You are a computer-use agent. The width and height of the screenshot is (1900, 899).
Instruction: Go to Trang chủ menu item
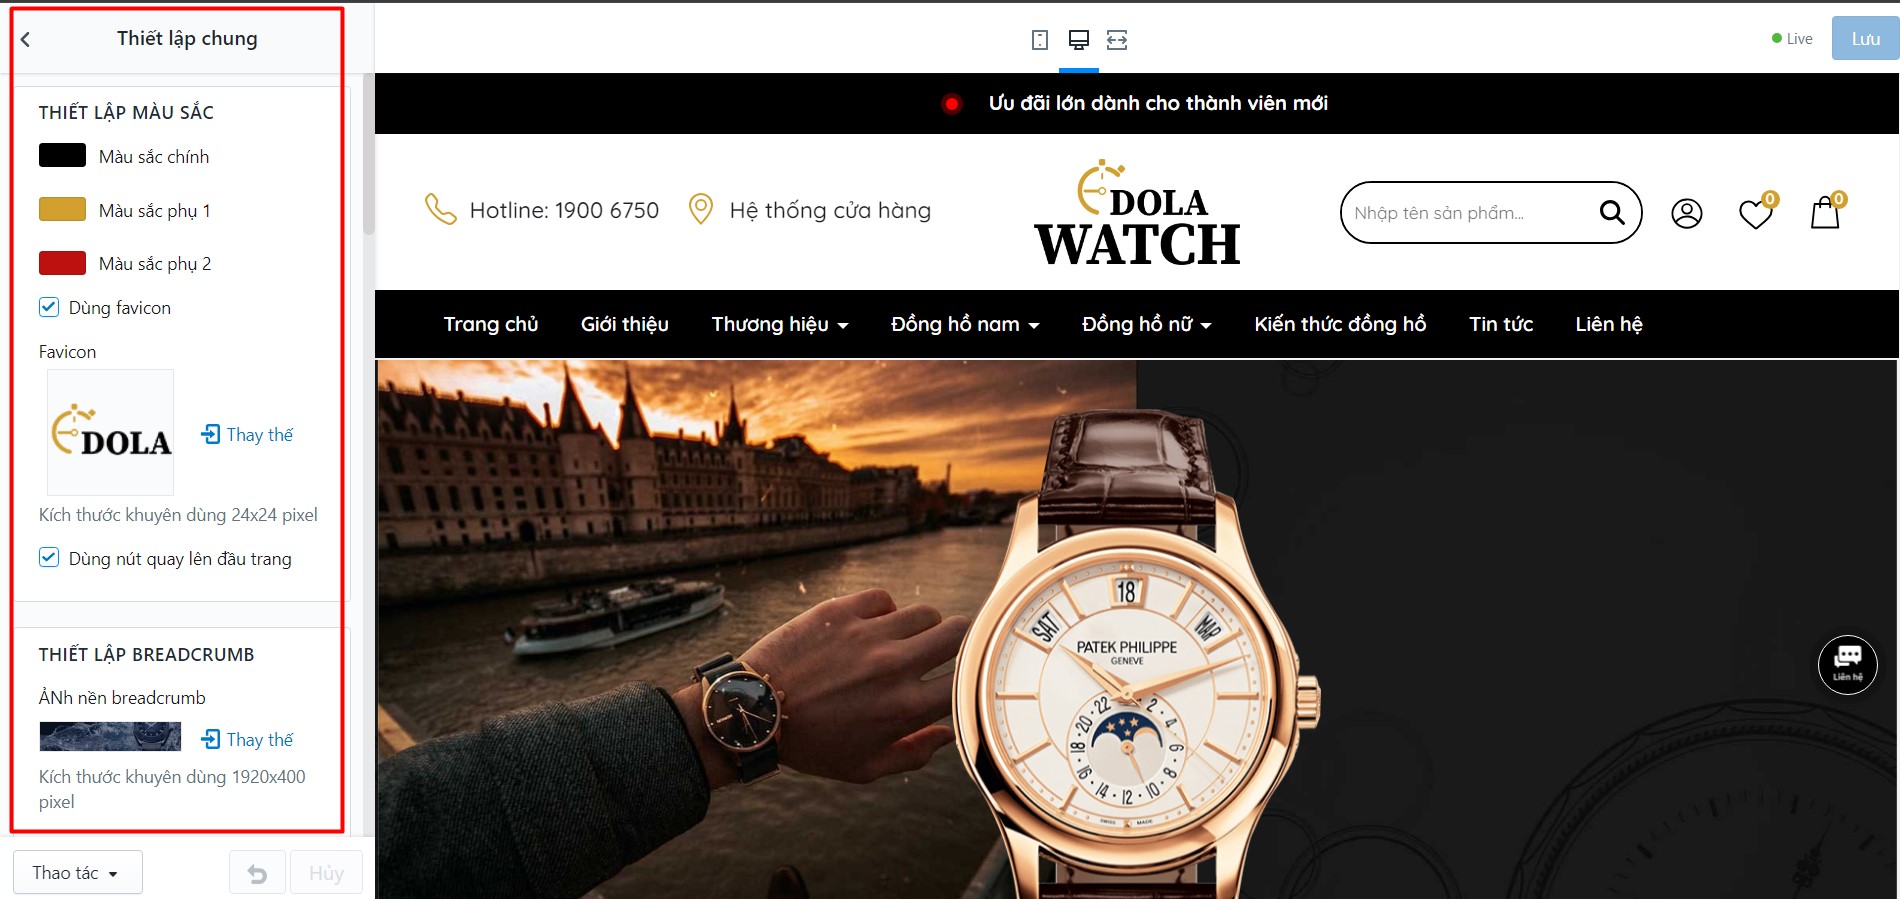click(x=491, y=324)
